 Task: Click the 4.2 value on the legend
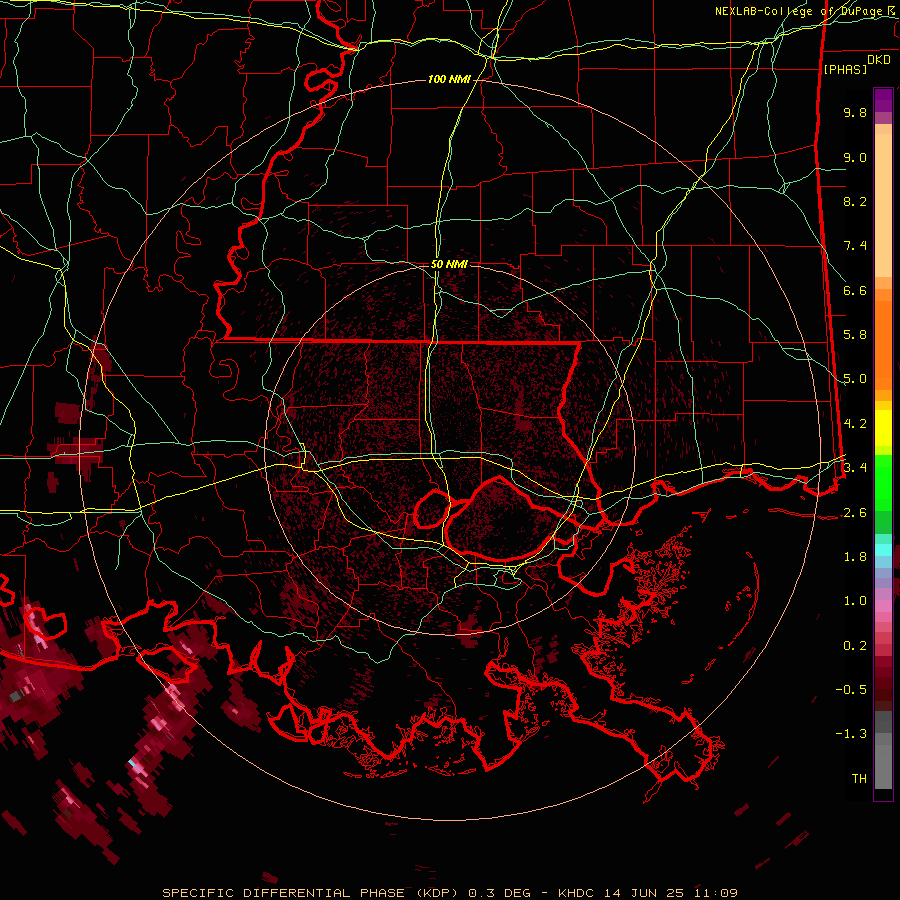[855, 424]
